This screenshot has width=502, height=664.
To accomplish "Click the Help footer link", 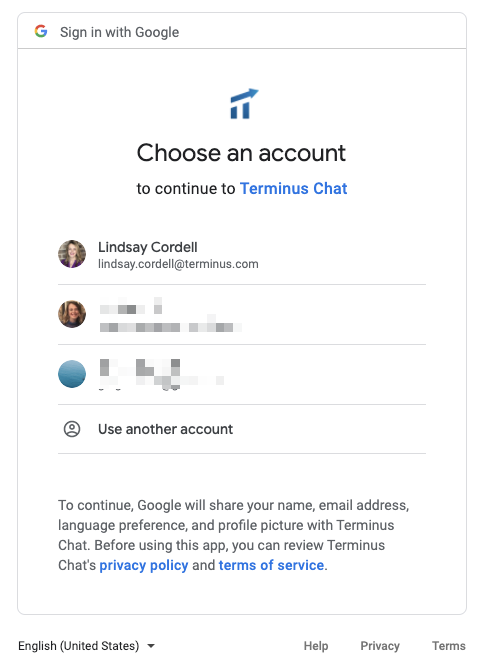I will (316, 646).
